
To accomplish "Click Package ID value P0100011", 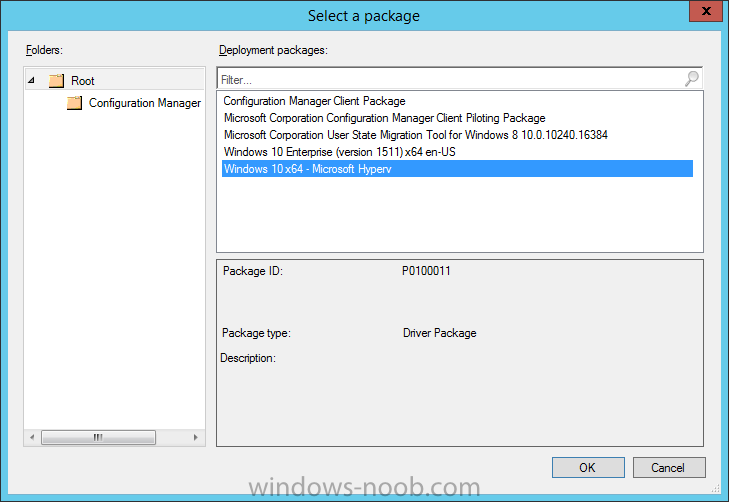I will [426, 271].
